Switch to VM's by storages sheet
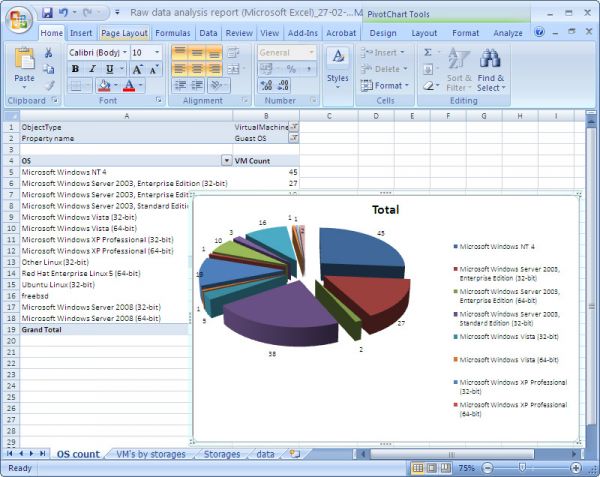The image size is (600, 477). click(151, 454)
